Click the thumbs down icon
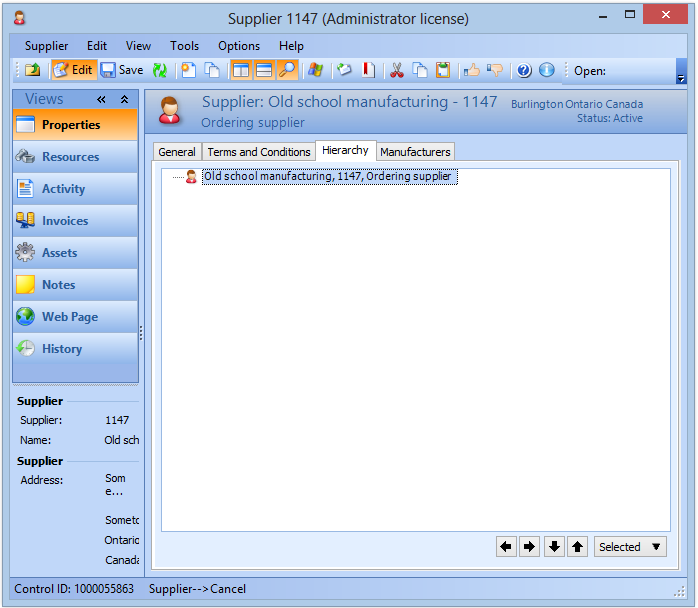The height and width of the screenshot is (608, 698). pyautogui.click(x=495, y=70)
